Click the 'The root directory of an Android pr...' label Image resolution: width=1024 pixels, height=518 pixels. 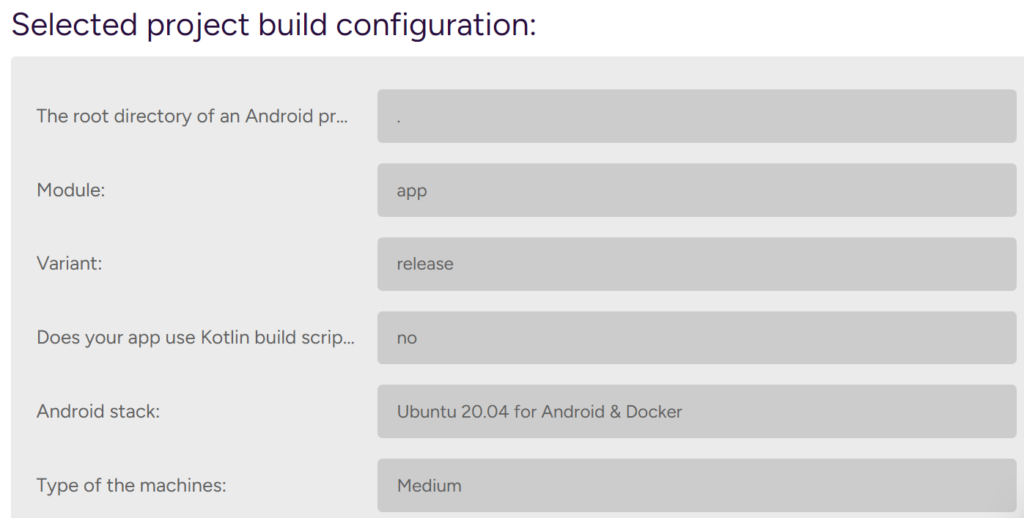click(x=192, y=116)
